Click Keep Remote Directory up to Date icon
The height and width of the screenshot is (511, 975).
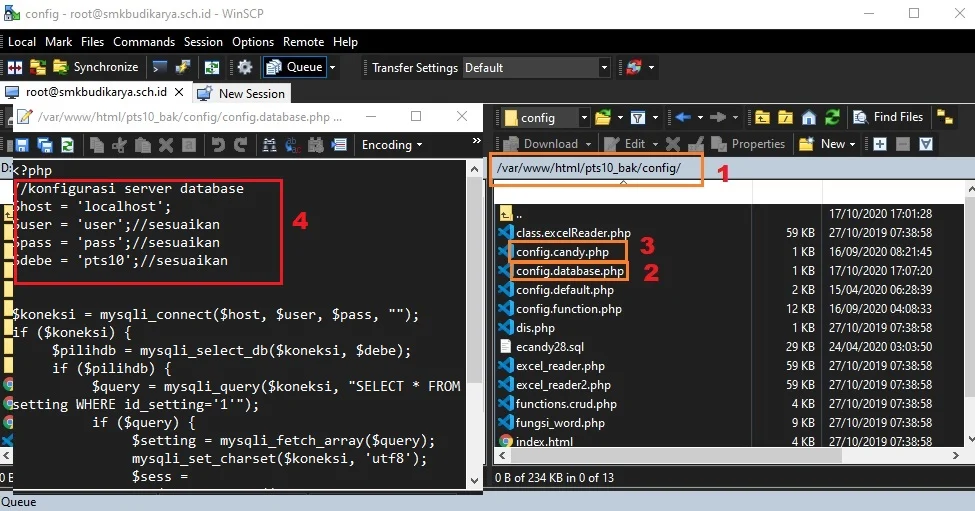[212, 67]
